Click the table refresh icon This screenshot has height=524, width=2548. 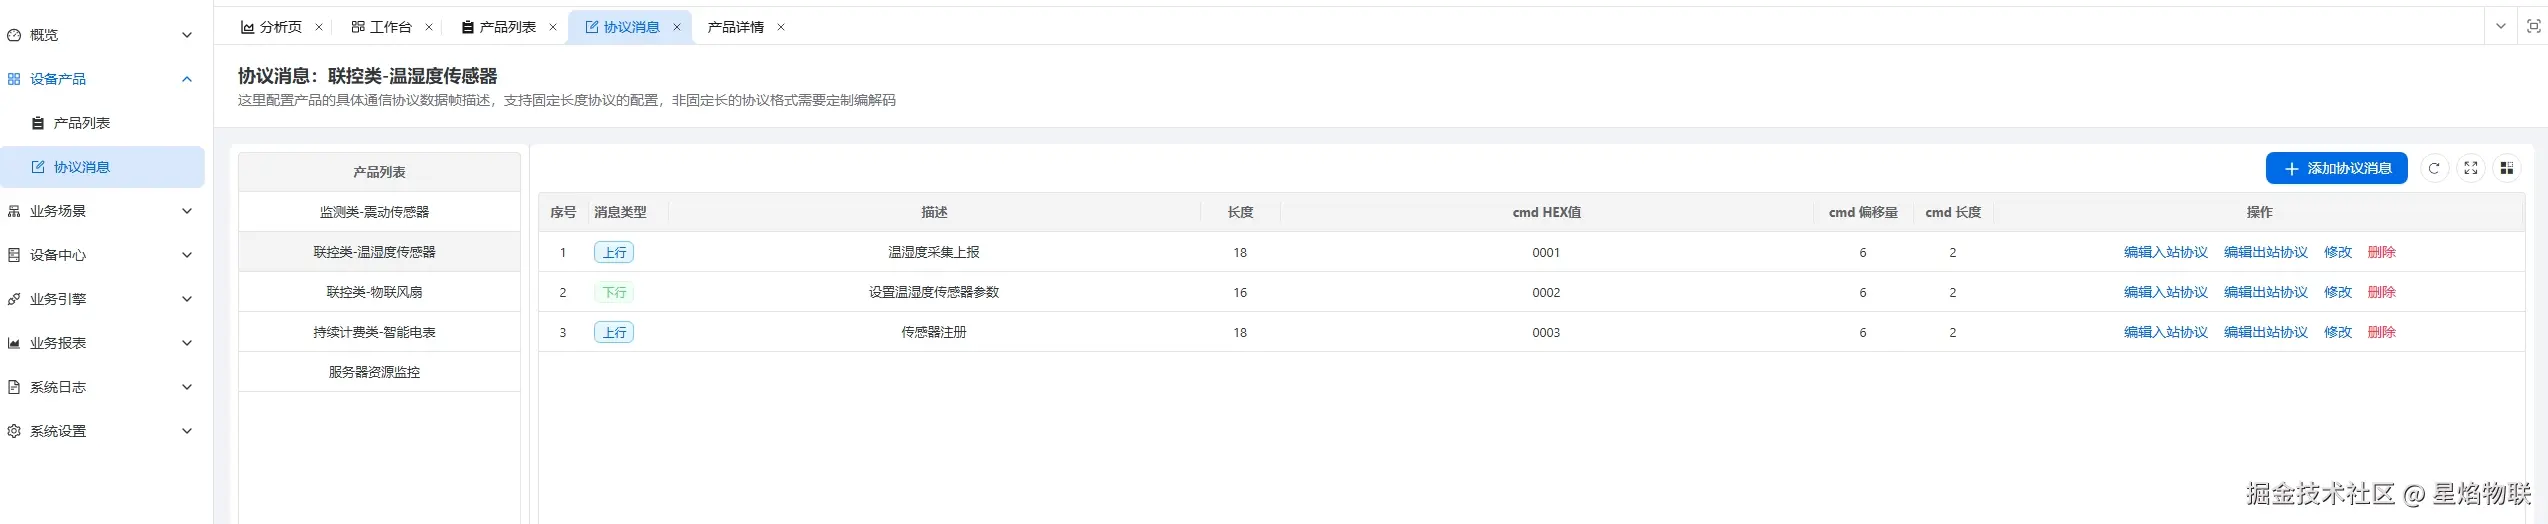click(2434, 168)
